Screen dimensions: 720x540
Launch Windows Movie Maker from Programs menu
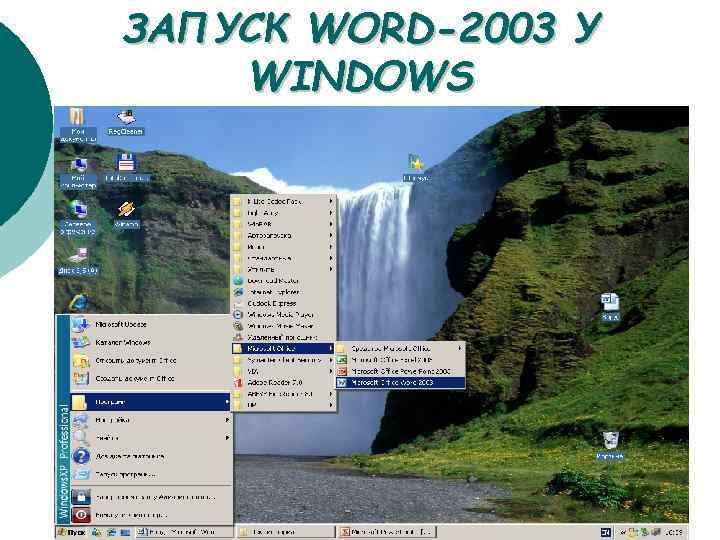pos(283,326)
